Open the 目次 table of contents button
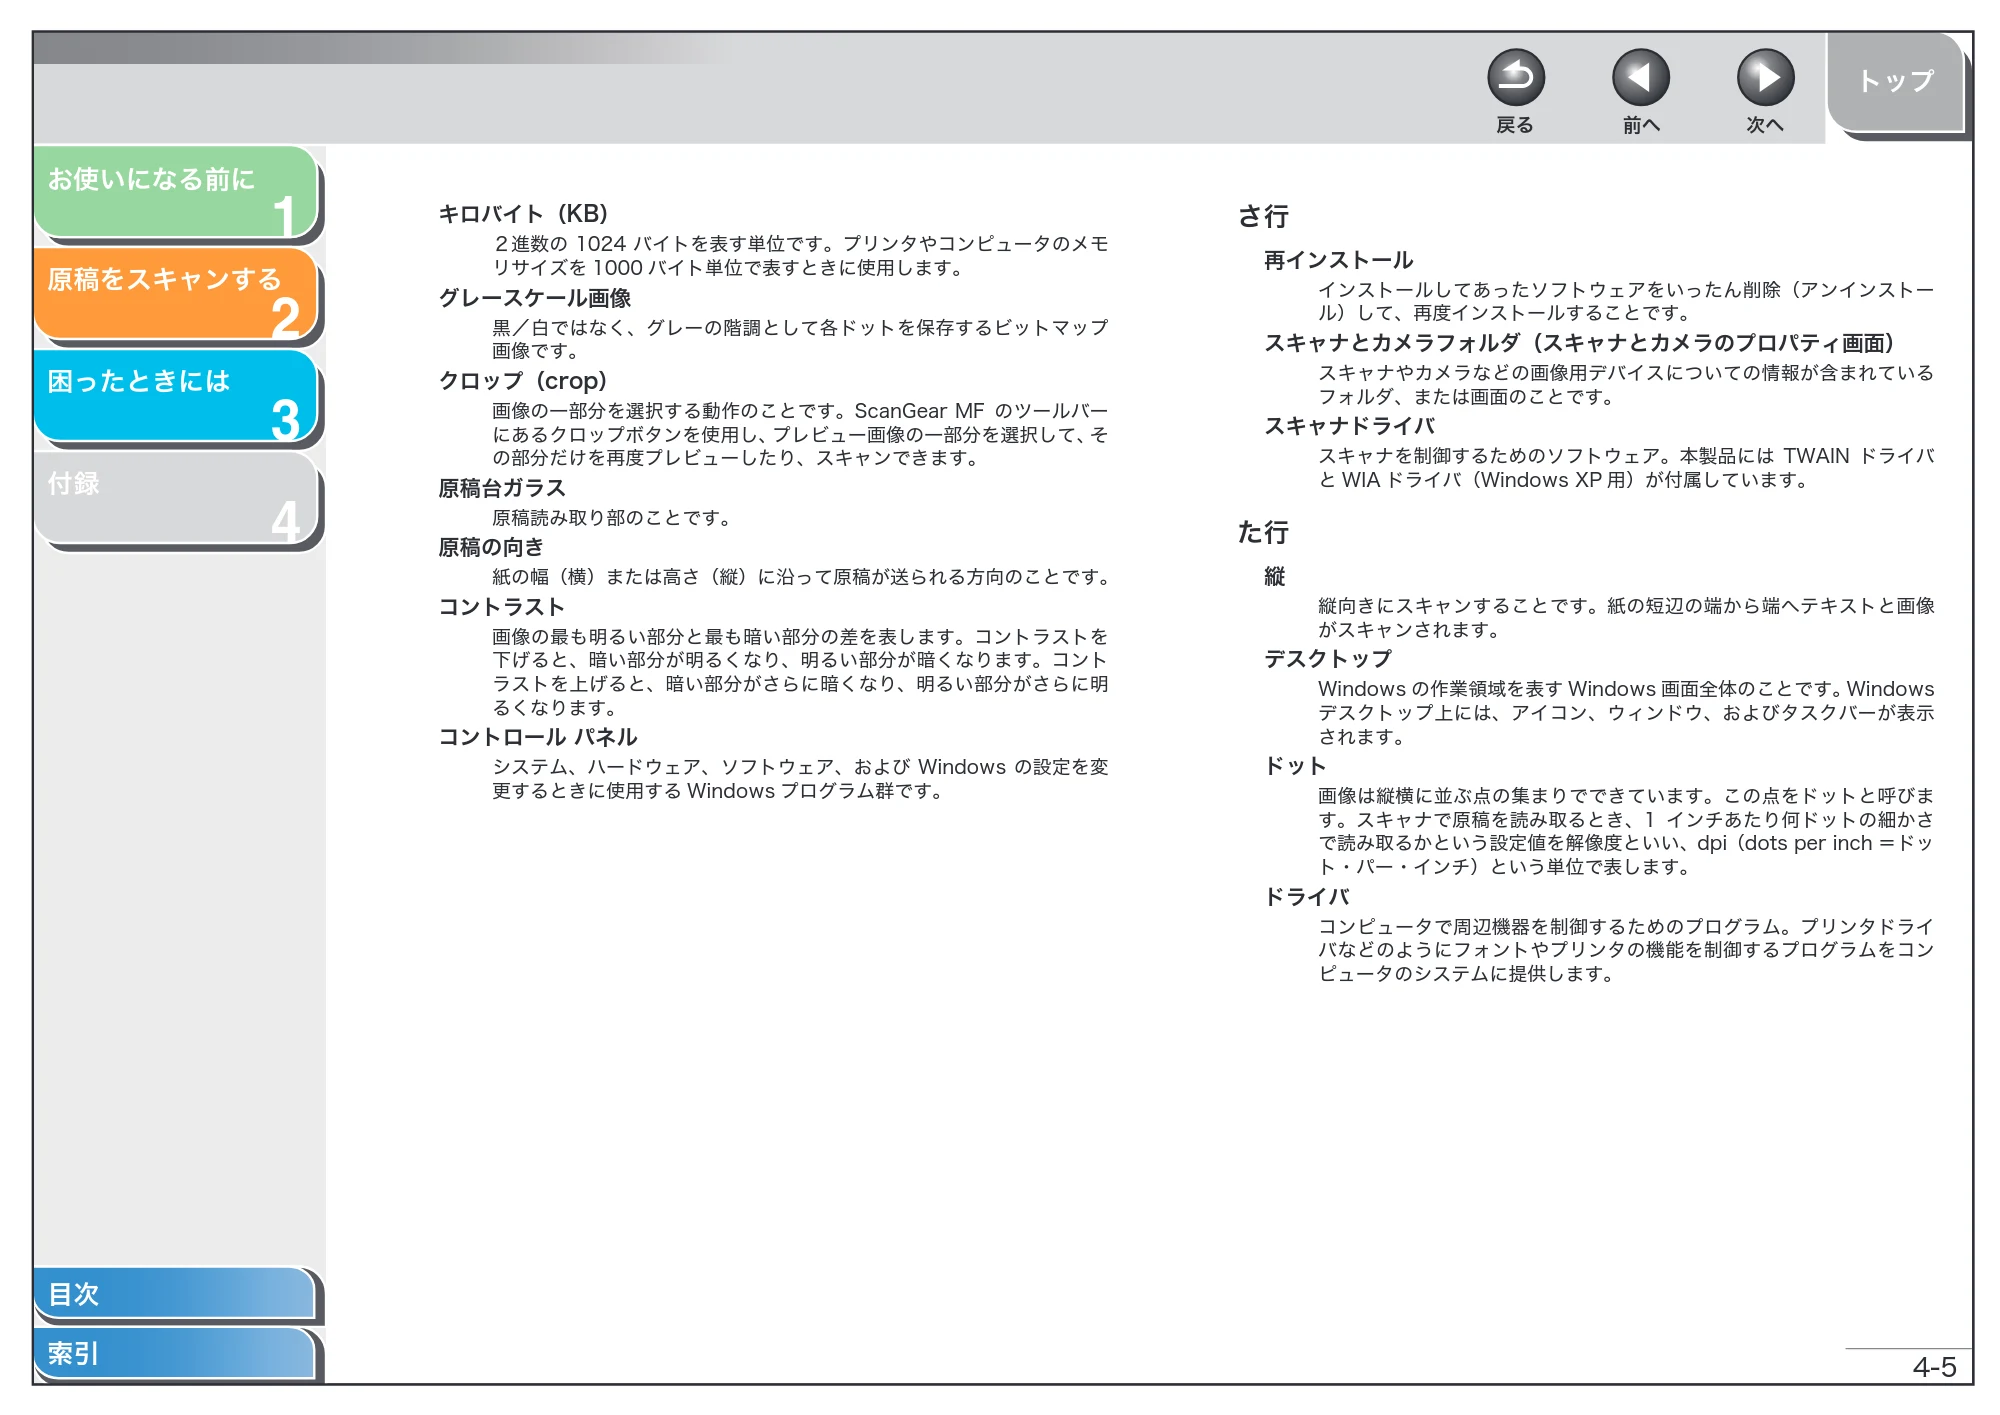Image resolution: width=2000 pixels, height=1415 pixels. point(175,1293)
